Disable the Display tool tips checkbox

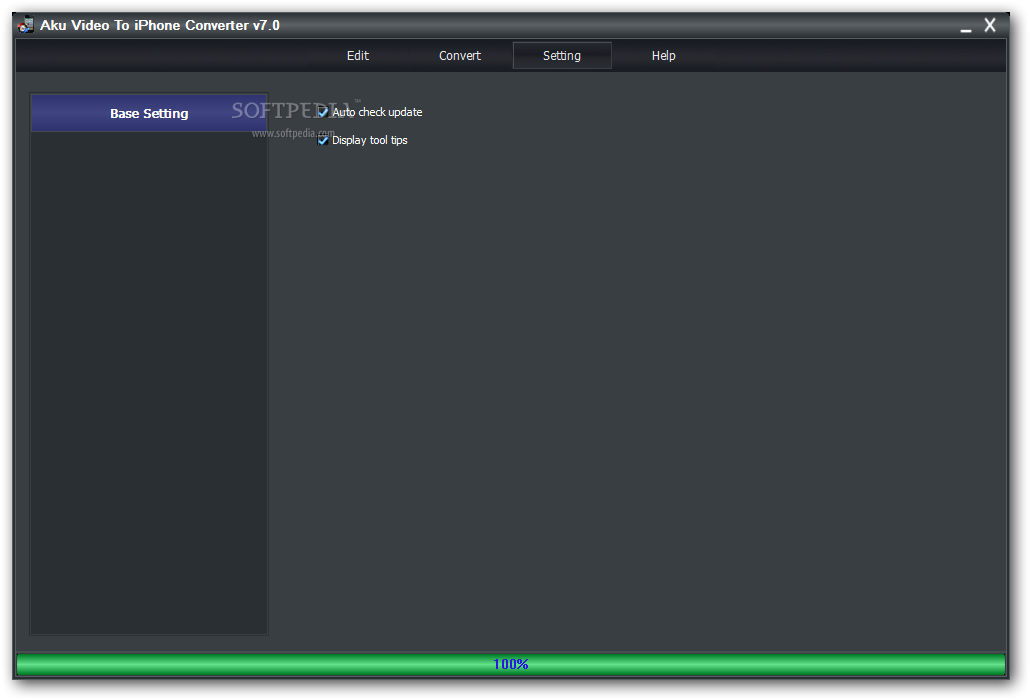click(323, 141)
